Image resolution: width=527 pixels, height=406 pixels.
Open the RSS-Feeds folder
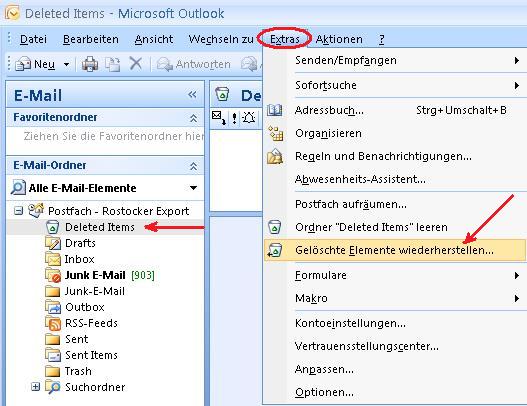(91, 323)
